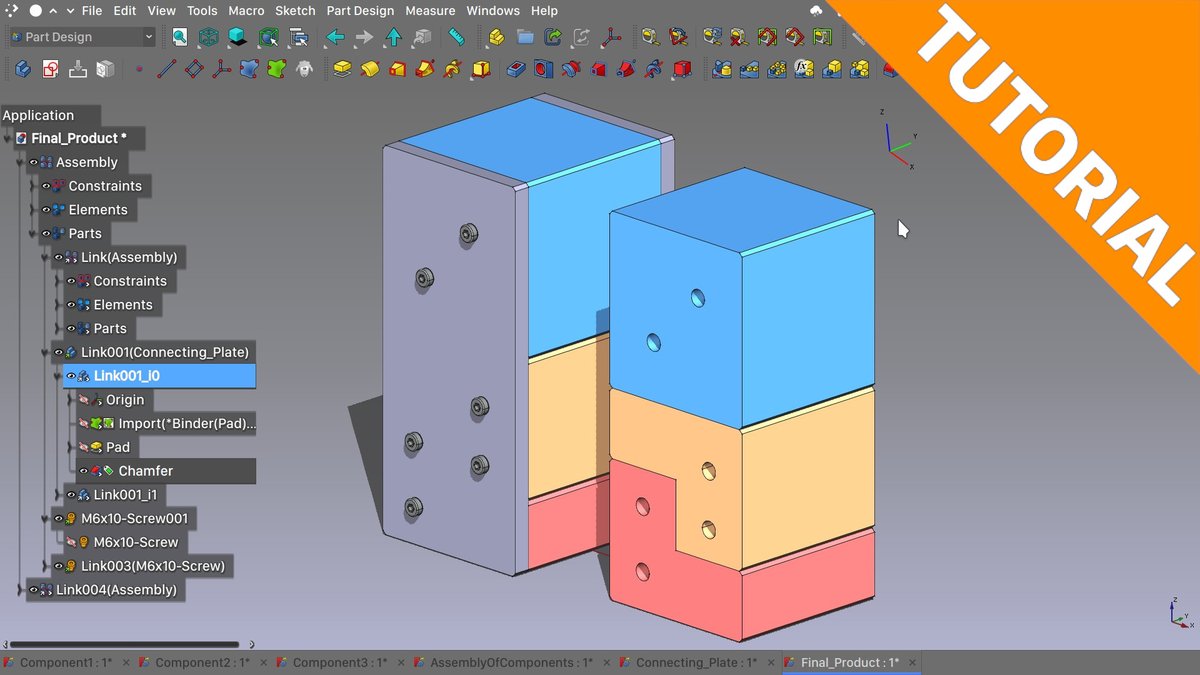Expand the Link003(M6x10-Screw) node
Screen dimensions: 1200x675
(45, 566)
